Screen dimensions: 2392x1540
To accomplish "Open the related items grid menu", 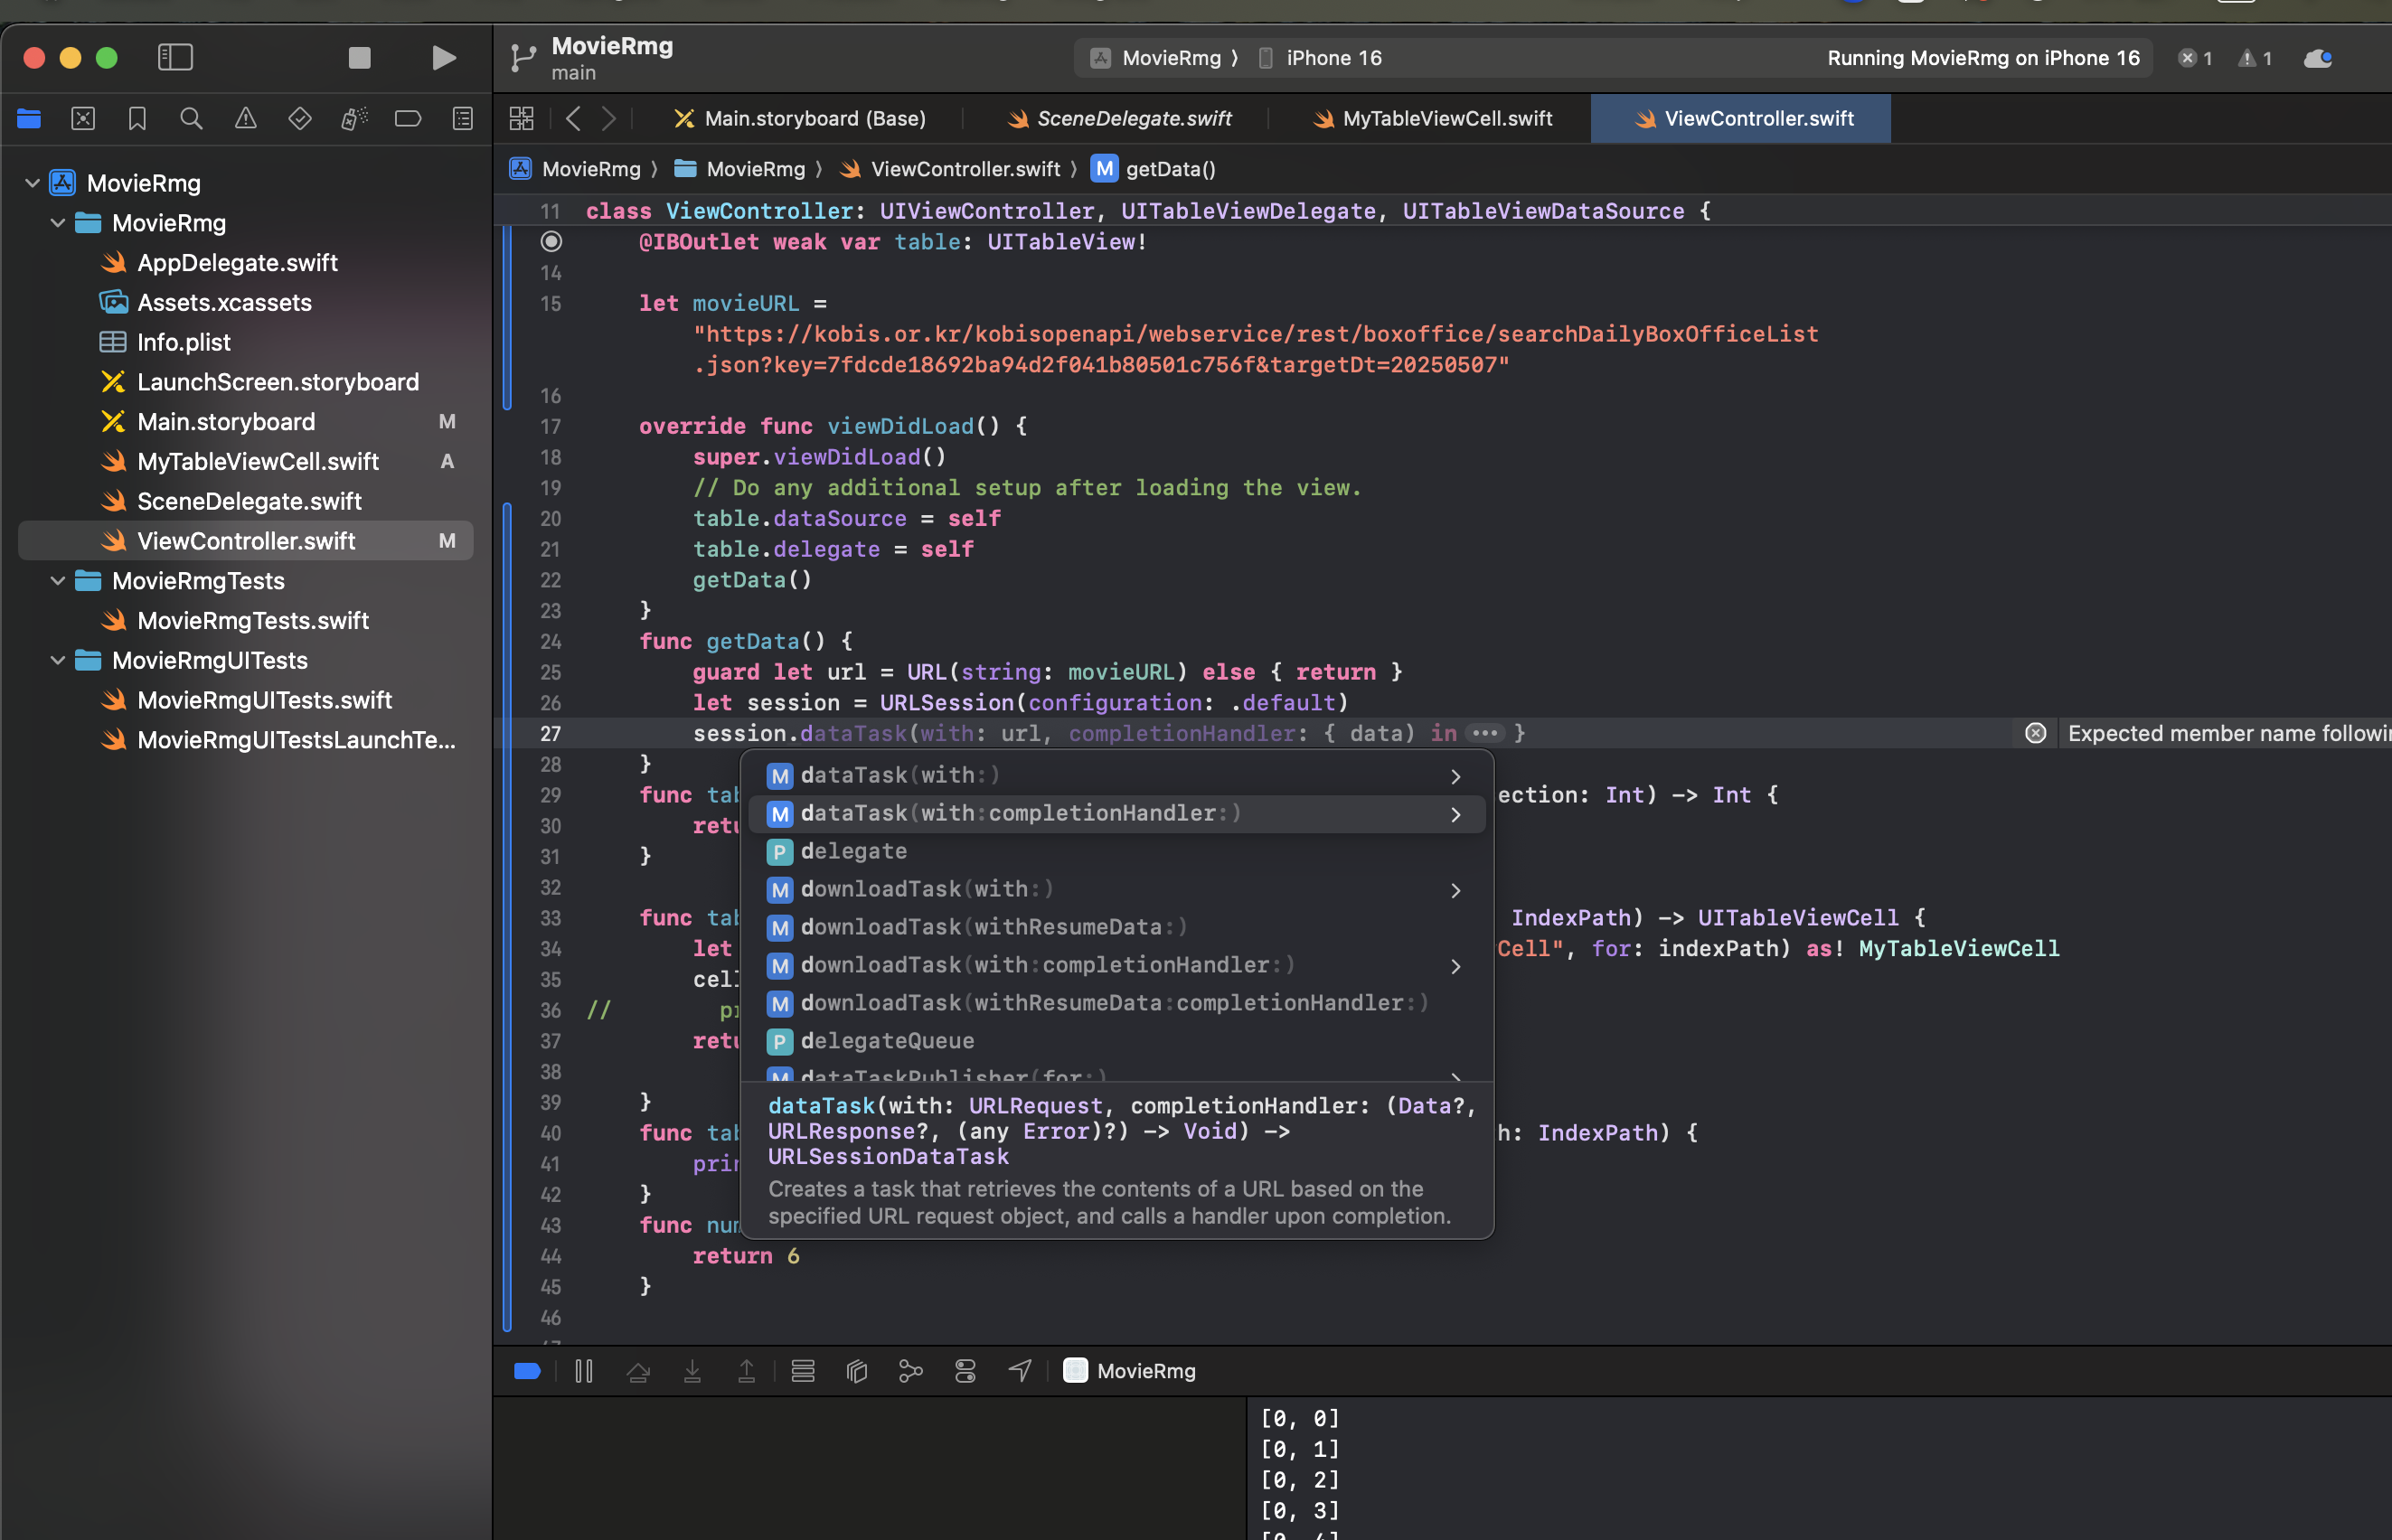I will click(521, 119).
